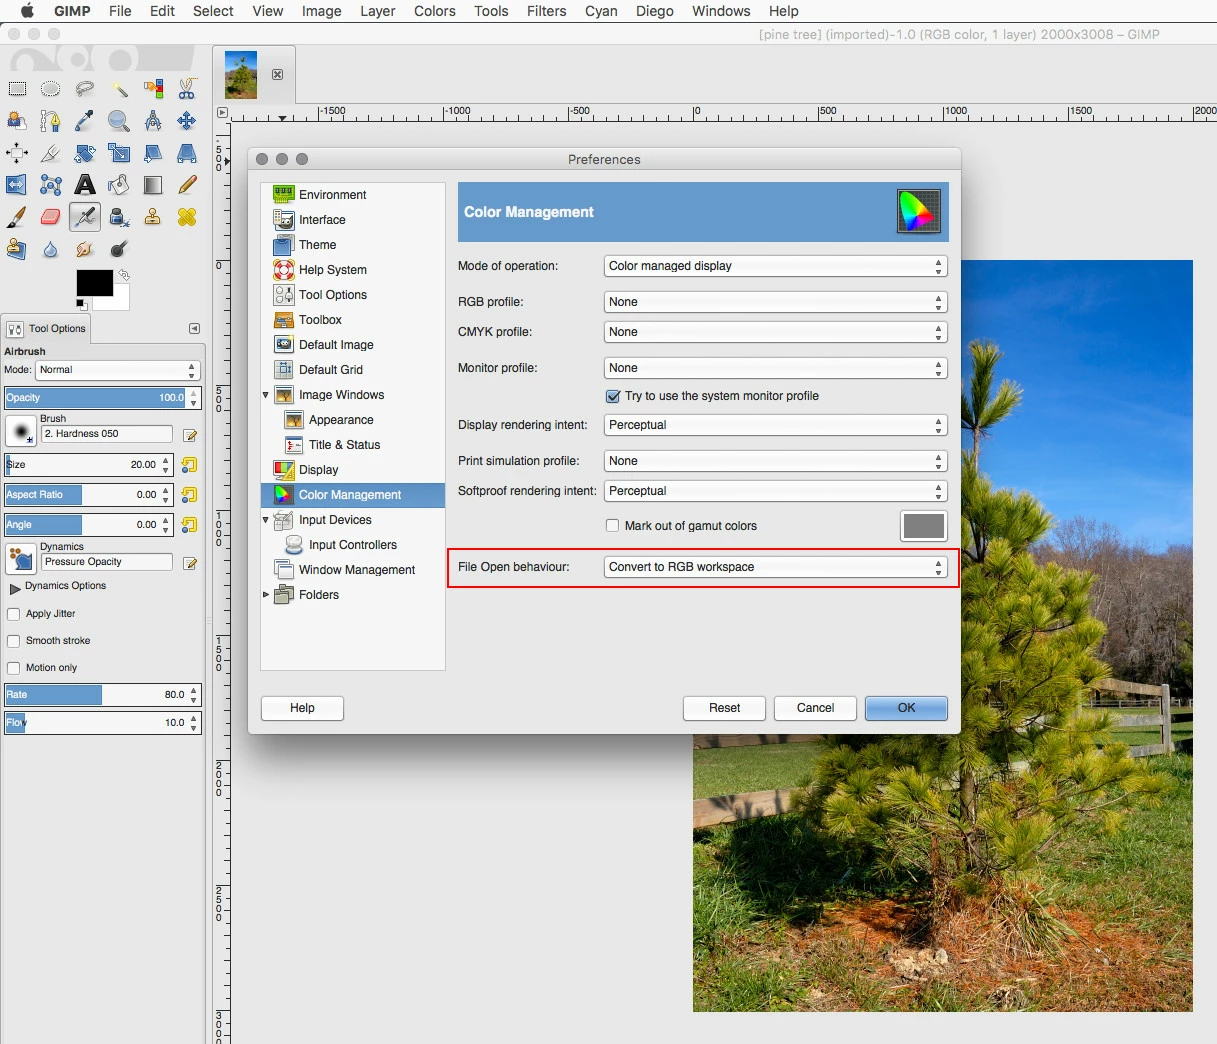The image size is (1217, 1044).
Task: Collapse the Image Windows tree item
Action: pyautogui.click(x=266, y=395)
